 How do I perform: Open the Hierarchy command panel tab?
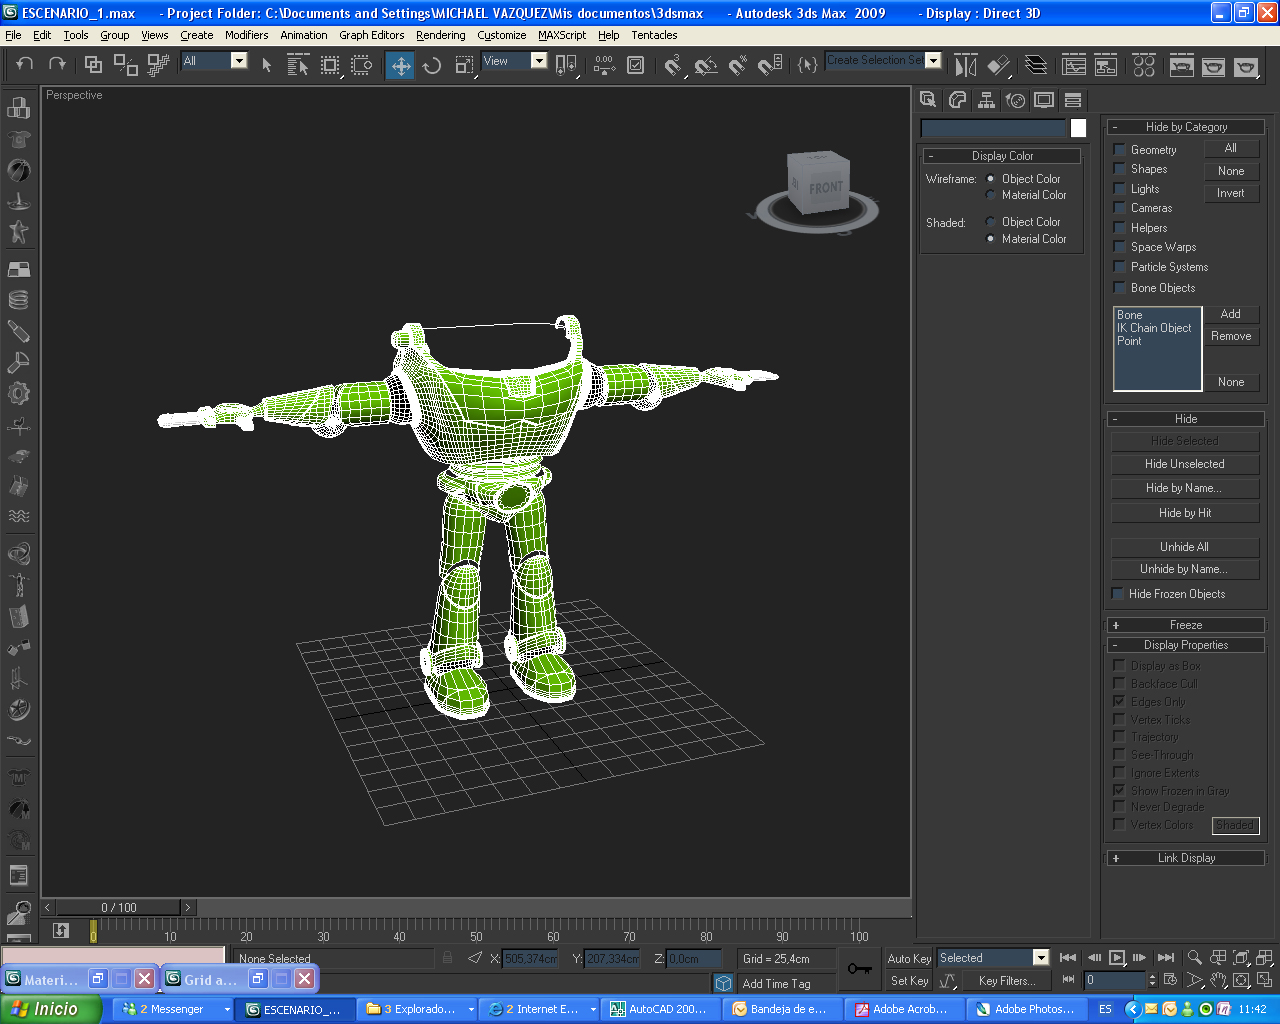(986, 100)
